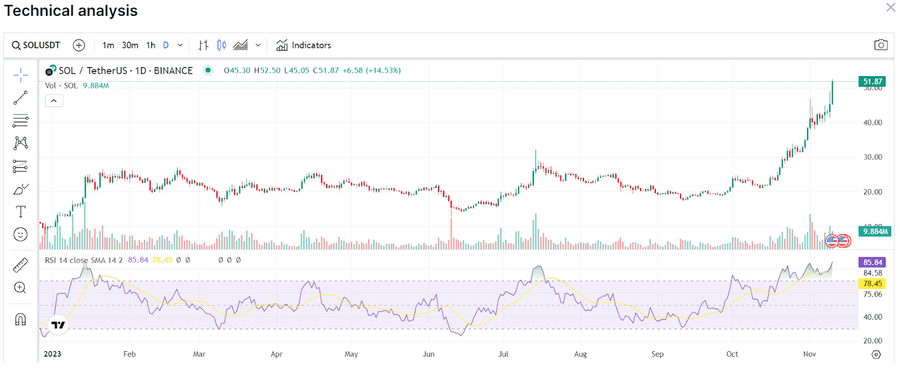Open the Indicators menu

coord(303,45)
